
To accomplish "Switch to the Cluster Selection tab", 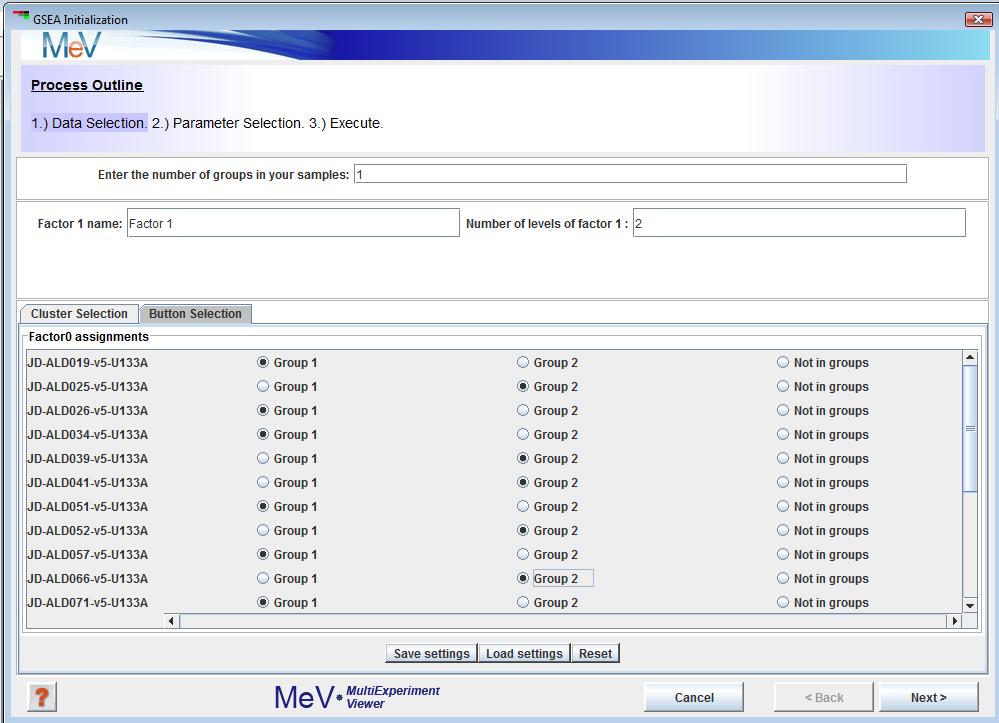I will click(79, 314).
